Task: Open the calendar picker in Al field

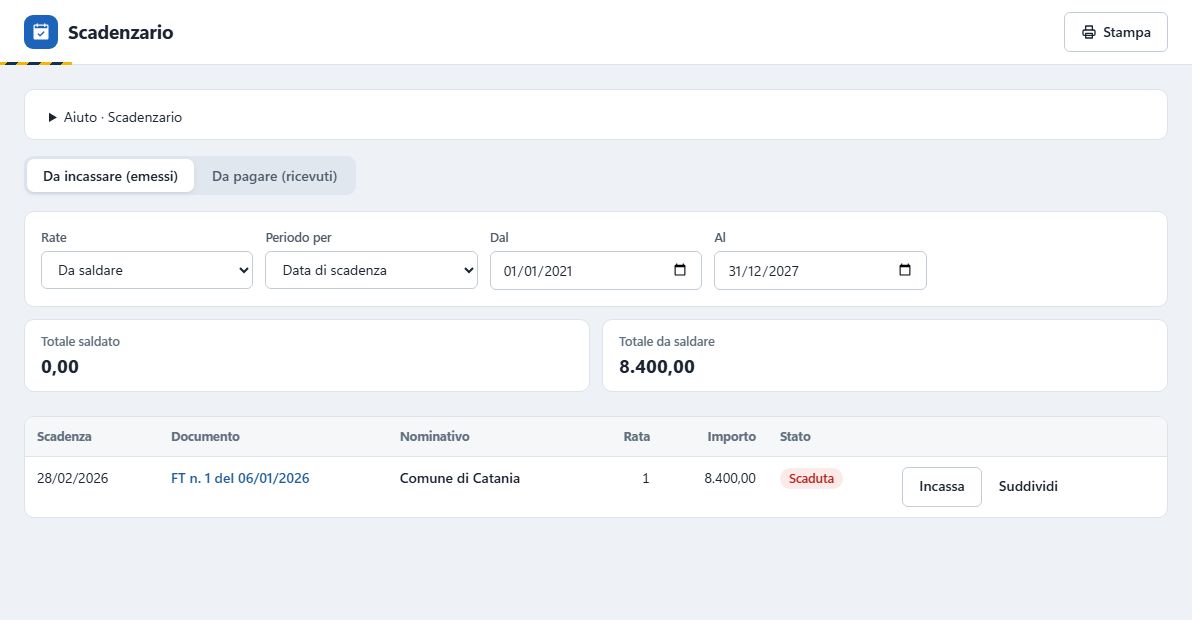Action: click(905, 270)
